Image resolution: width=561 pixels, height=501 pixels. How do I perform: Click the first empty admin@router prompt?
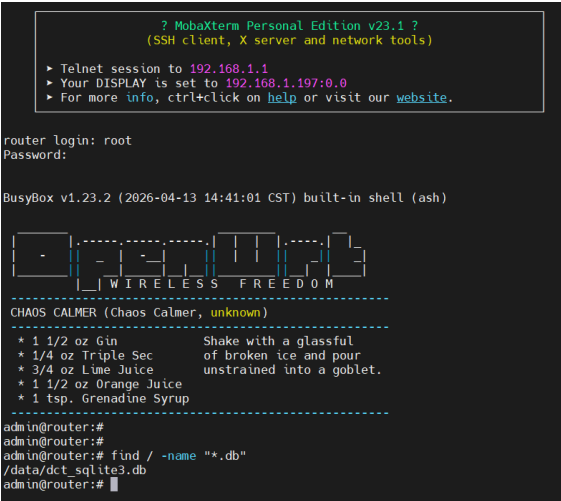53,427
